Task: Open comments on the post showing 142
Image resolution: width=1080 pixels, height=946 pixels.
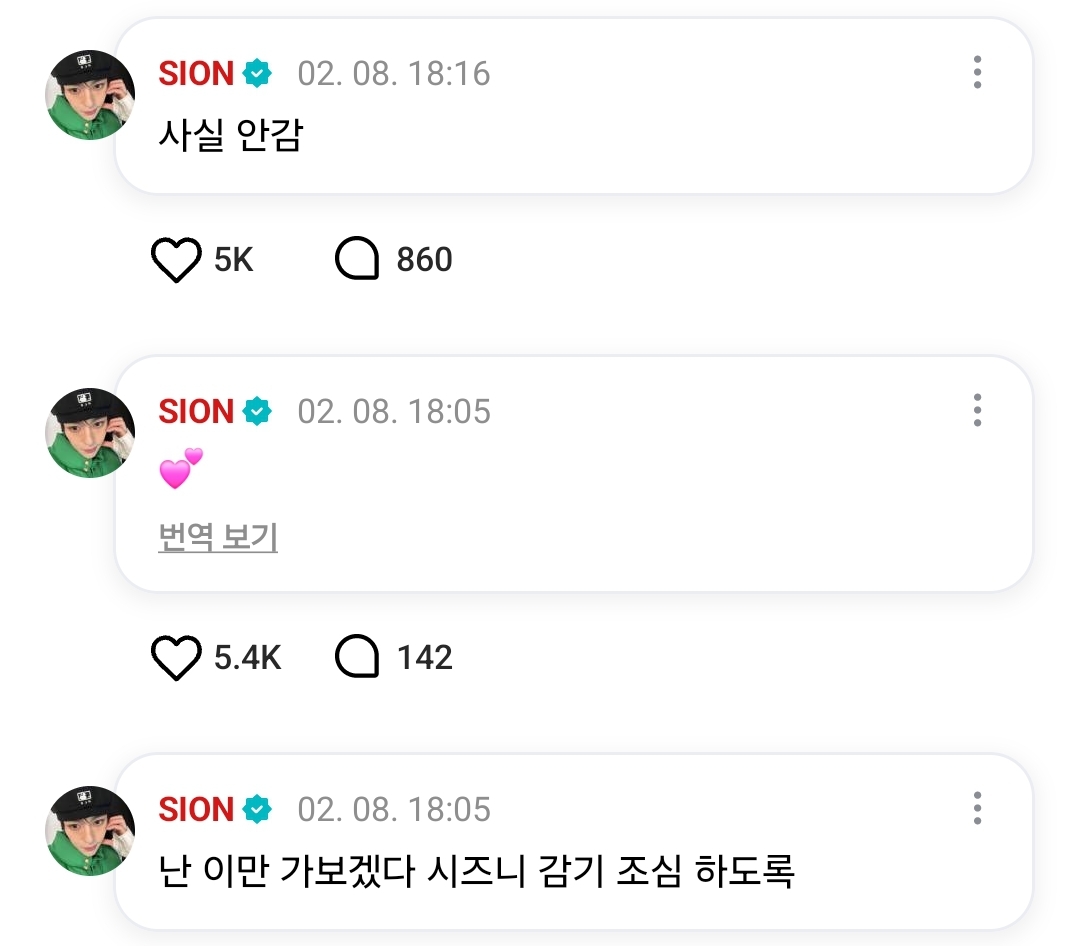Action: point(357,657)
